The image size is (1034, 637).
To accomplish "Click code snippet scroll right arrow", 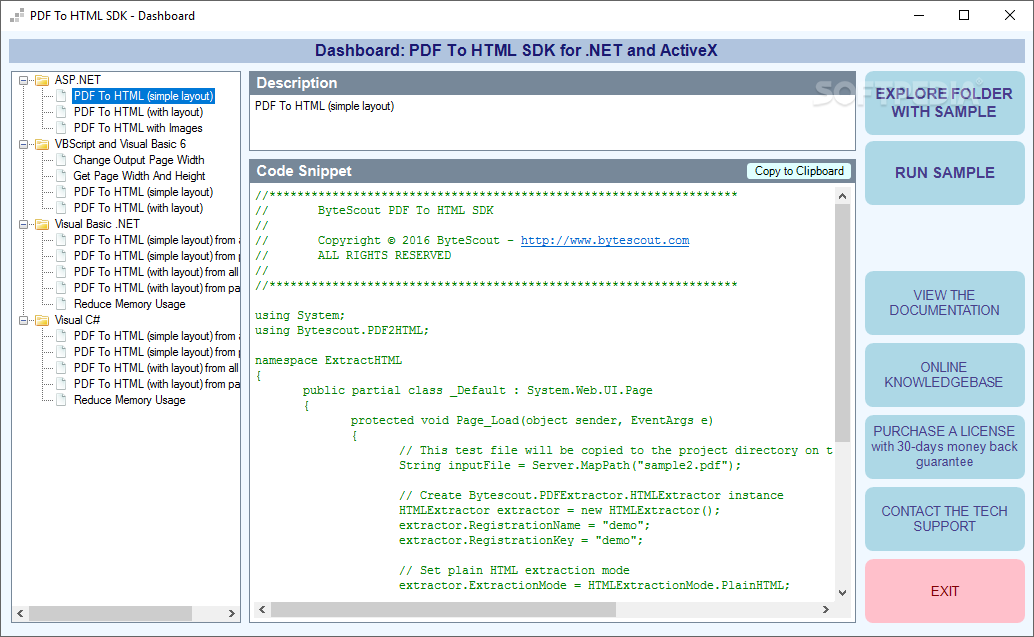I will click(826, 609).
